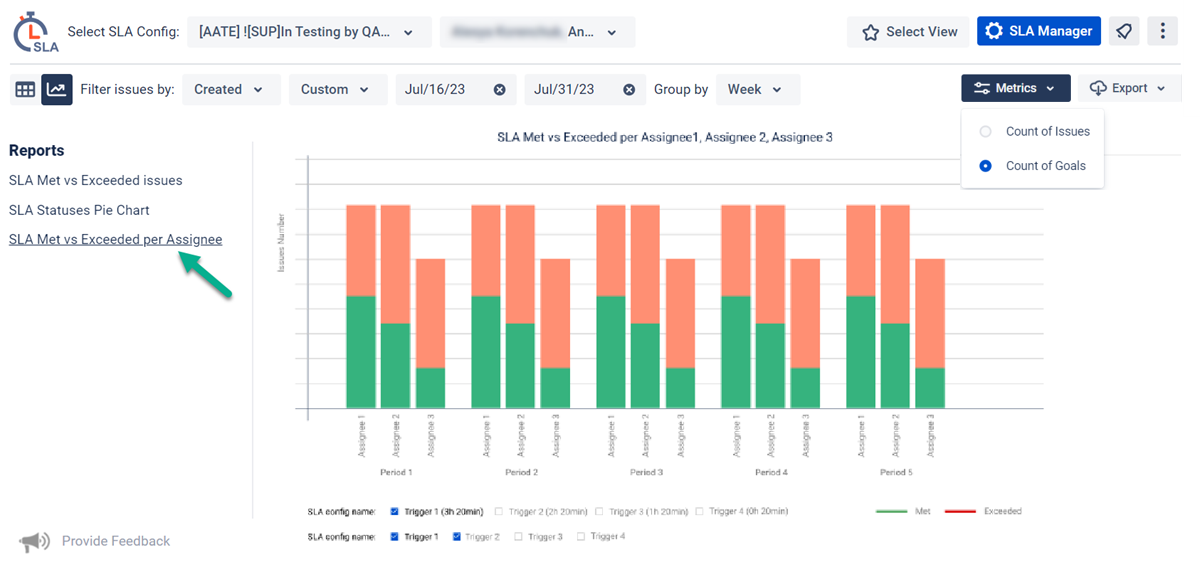Uncheck Trigger 1 (3h 20min) checkbox
The height and width of the screenshot is (562, 1200).
click(x=395, y=511)
